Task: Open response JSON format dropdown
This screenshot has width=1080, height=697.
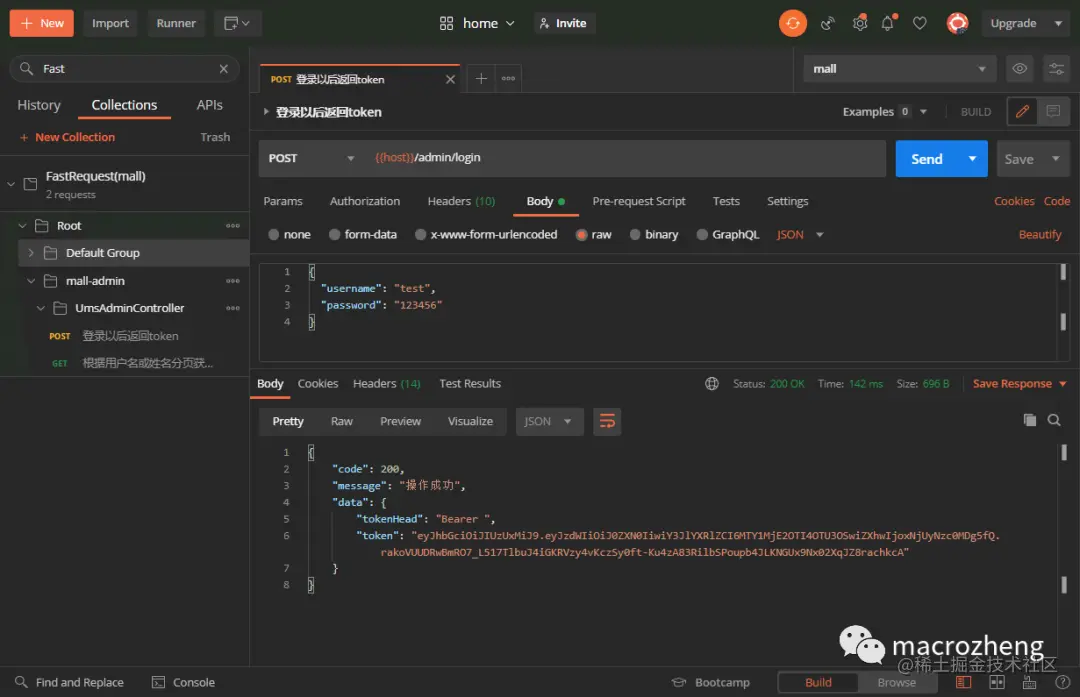Action: click(x=549, y=422)
